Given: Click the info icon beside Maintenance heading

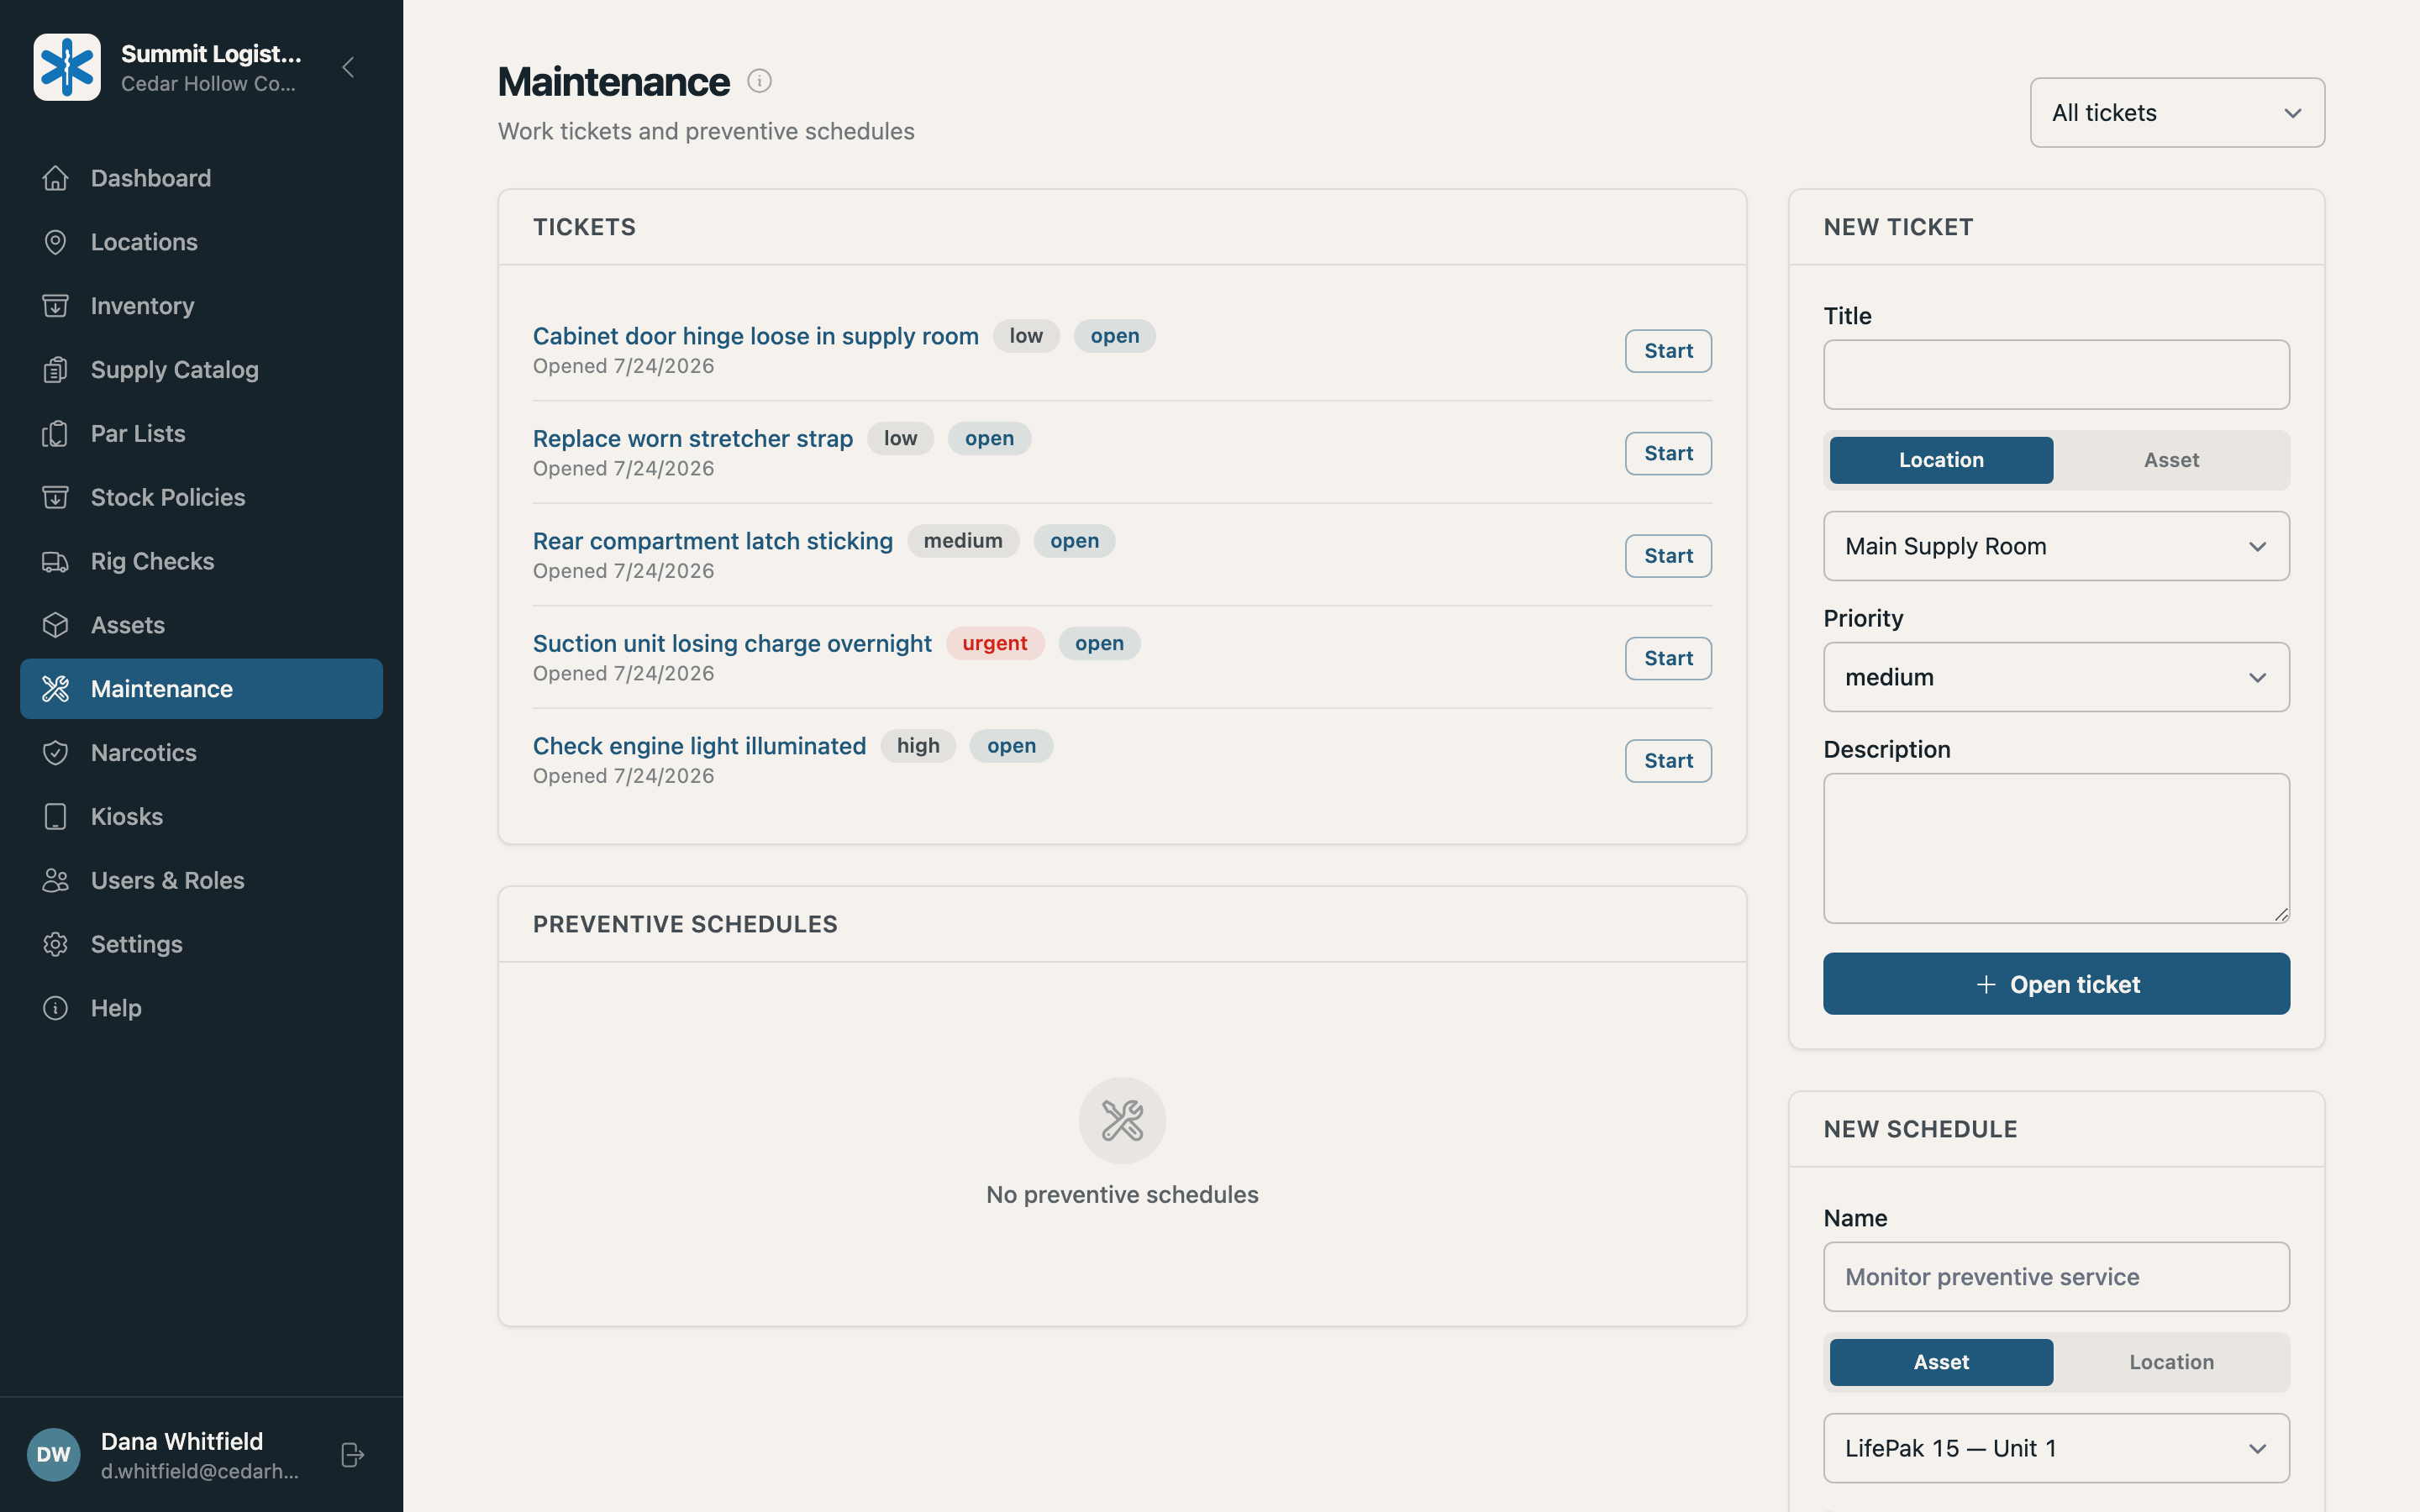Looking at the screenshot, I should click(760, 81).
